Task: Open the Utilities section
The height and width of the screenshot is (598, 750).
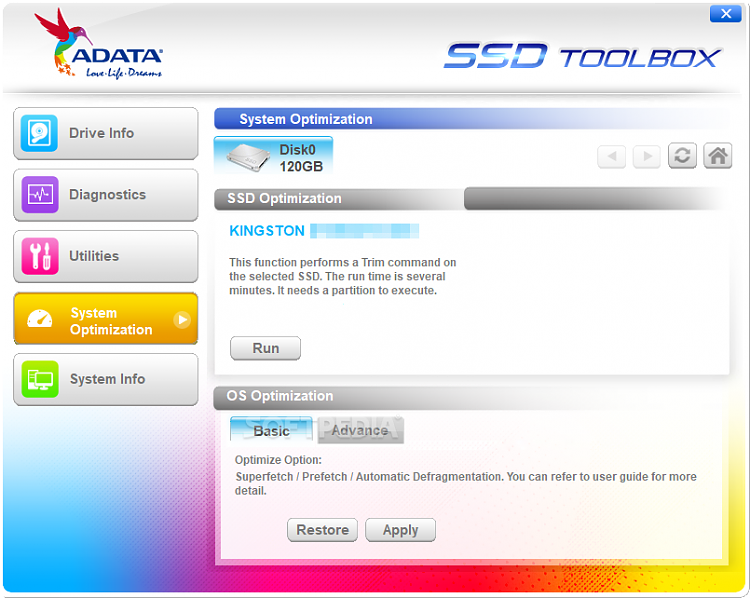Action: 106,256
